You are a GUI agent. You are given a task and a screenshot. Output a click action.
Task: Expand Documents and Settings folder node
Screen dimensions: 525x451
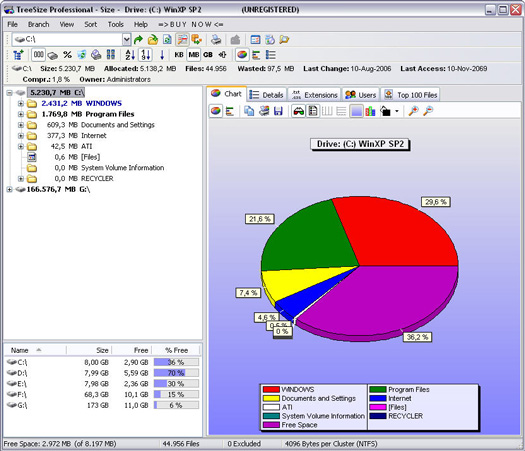(x=21, y=125)
